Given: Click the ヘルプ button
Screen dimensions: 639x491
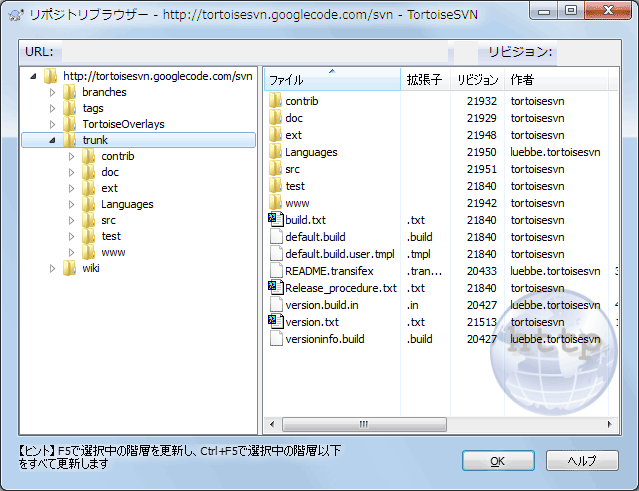Looking at the screenshot, I should click(x=582, y=461).
